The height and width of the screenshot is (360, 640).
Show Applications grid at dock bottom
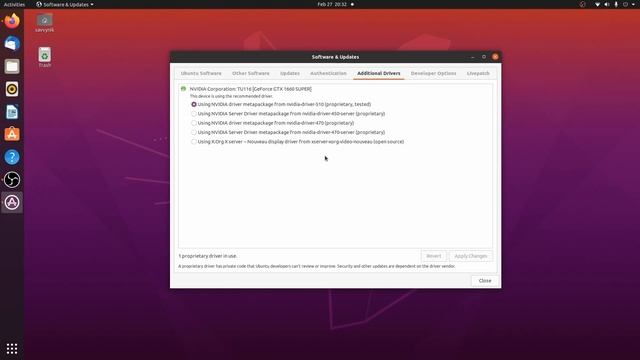tap(12, 348)
